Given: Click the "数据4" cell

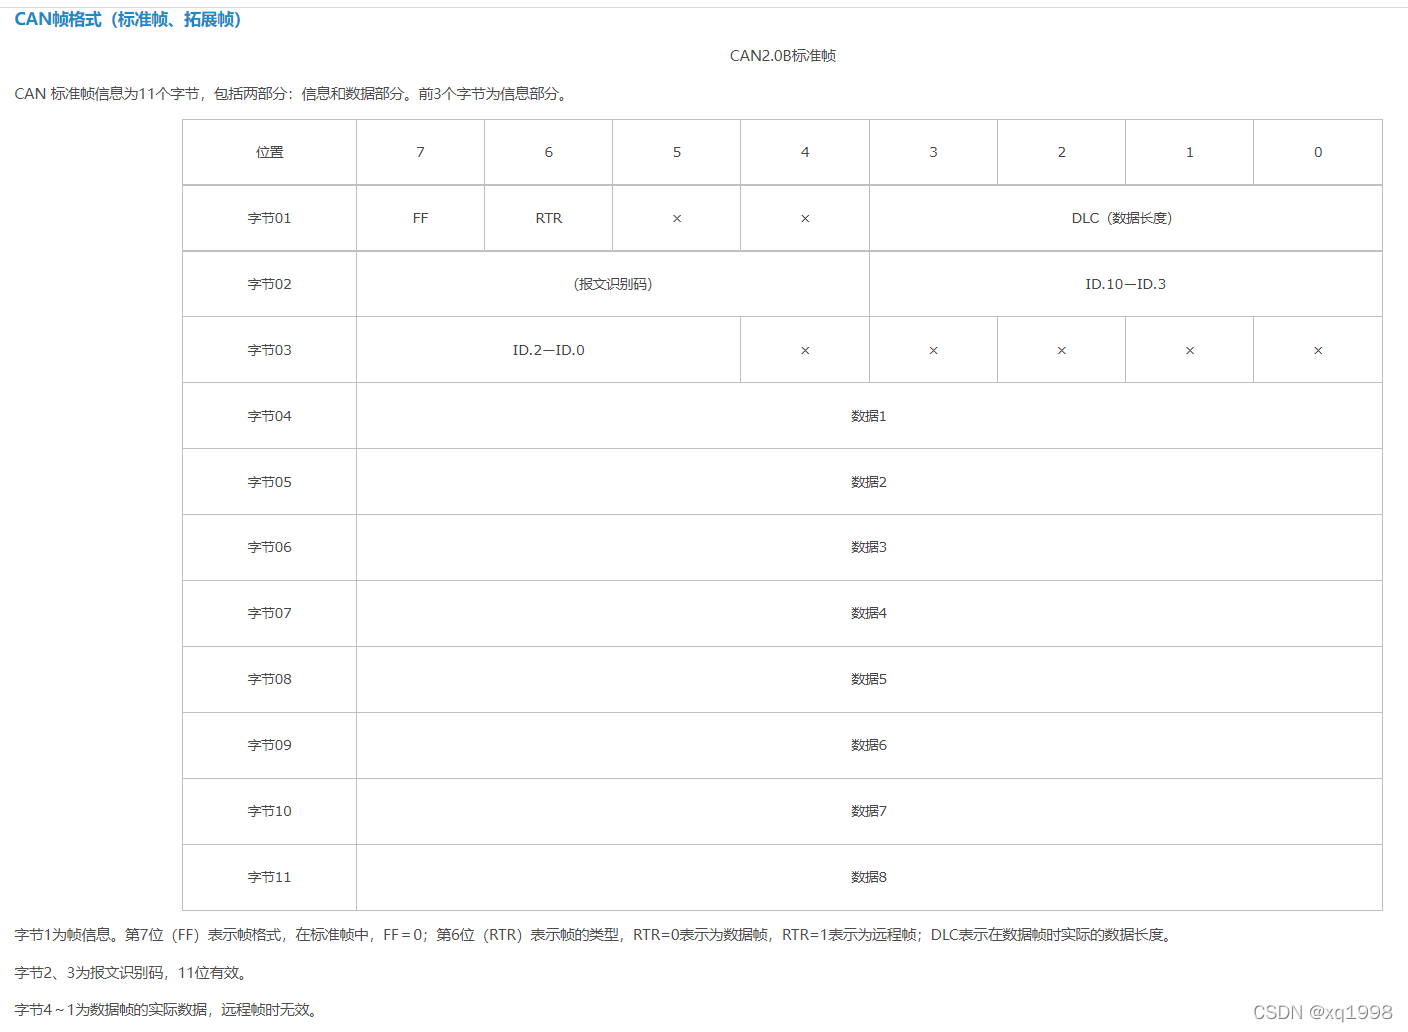Looking at the screenshot, I should click(x=869, y=613).
